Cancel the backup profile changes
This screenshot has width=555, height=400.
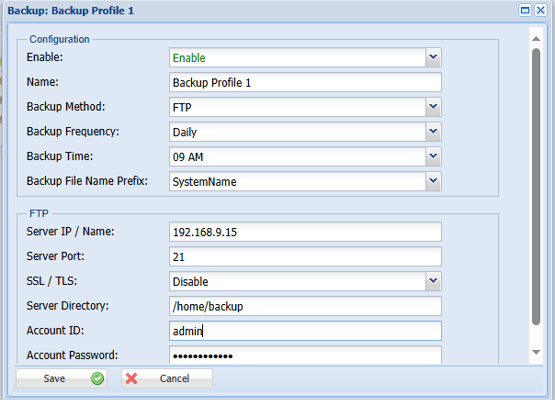167,378
